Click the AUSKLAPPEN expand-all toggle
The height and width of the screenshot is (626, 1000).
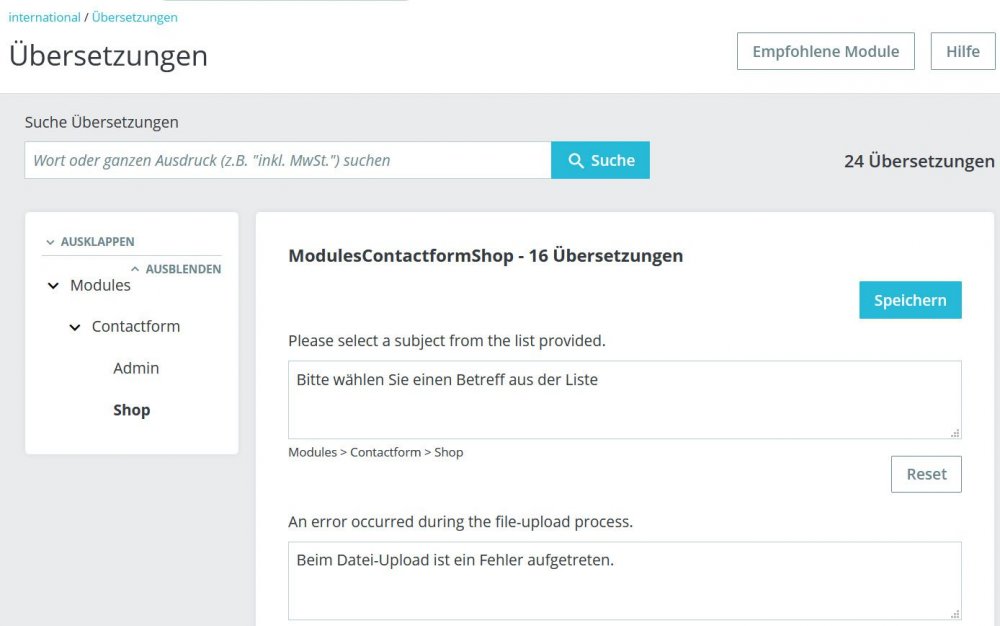coord(90,242)
